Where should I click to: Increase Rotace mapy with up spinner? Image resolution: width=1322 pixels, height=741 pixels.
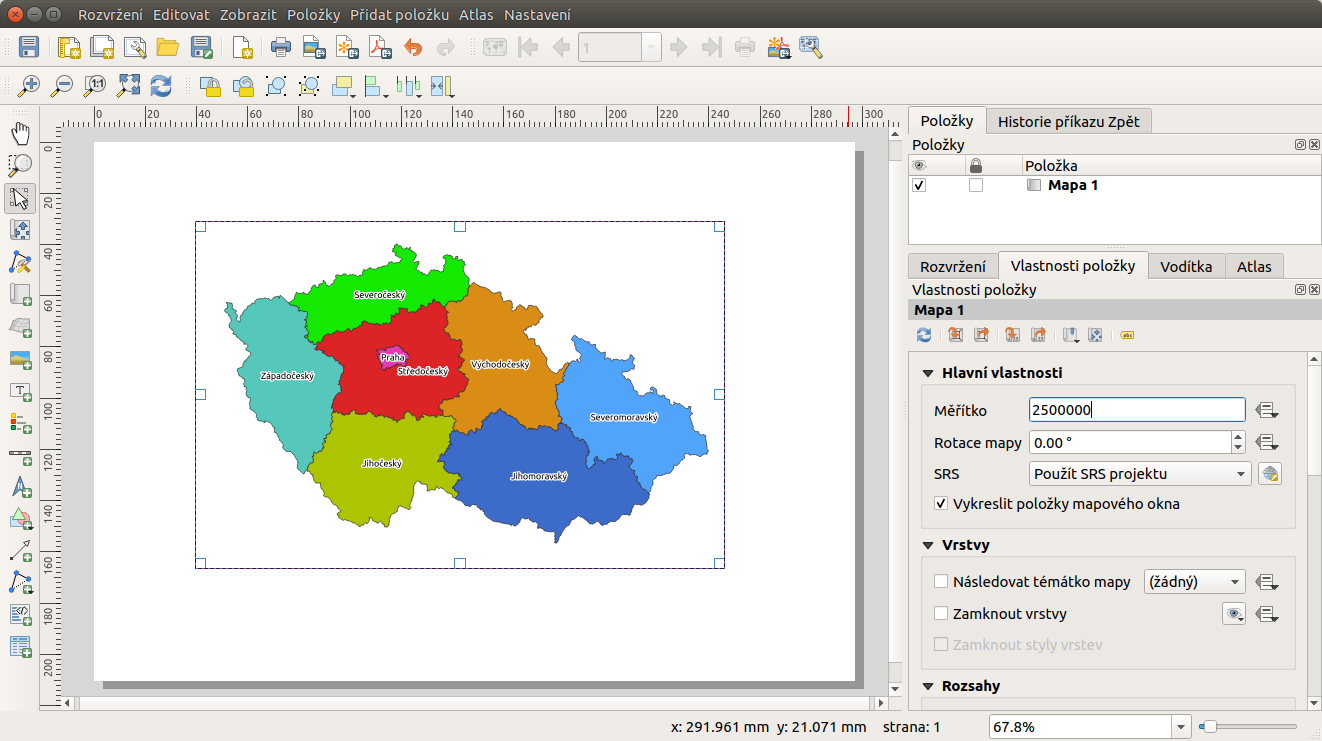[x=1238, y=436]
